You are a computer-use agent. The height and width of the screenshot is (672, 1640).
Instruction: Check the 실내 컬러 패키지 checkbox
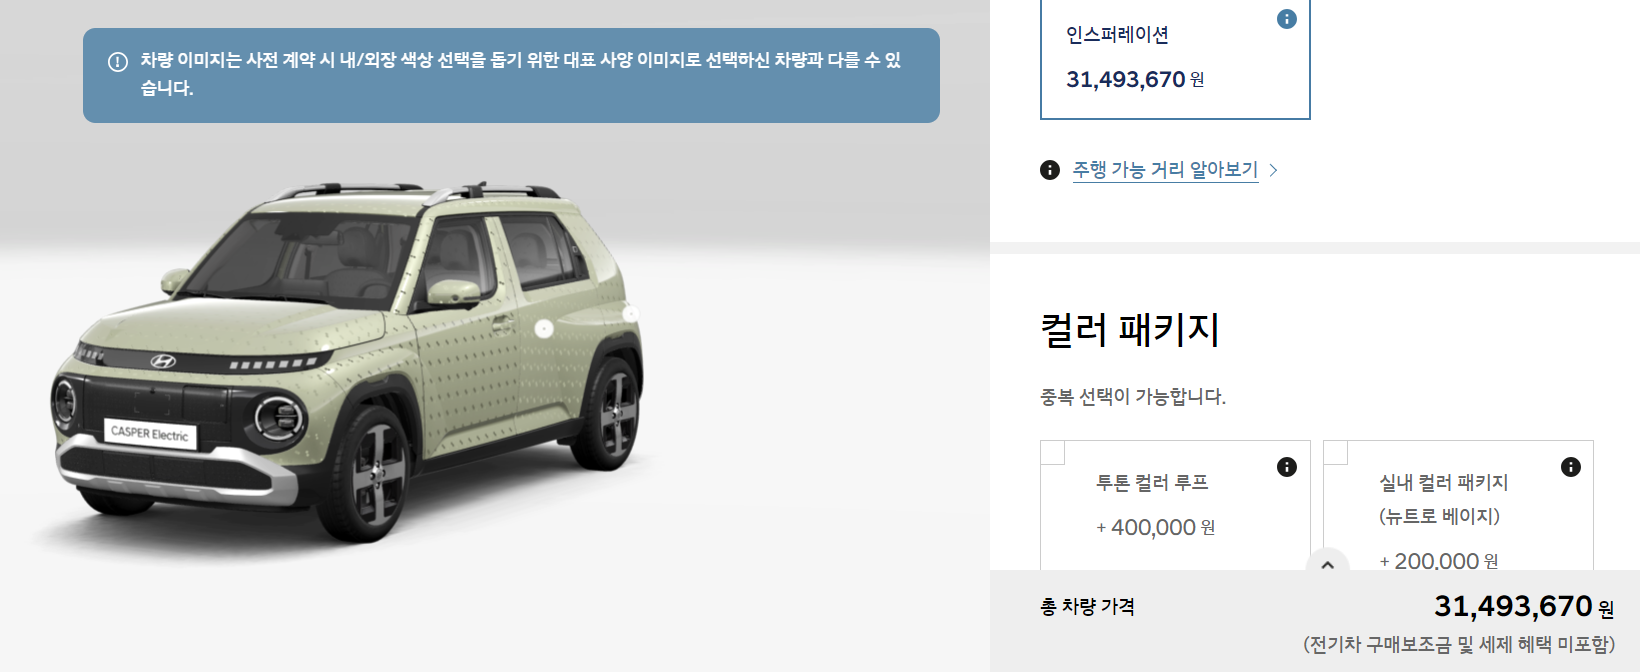pos(1336,453)
